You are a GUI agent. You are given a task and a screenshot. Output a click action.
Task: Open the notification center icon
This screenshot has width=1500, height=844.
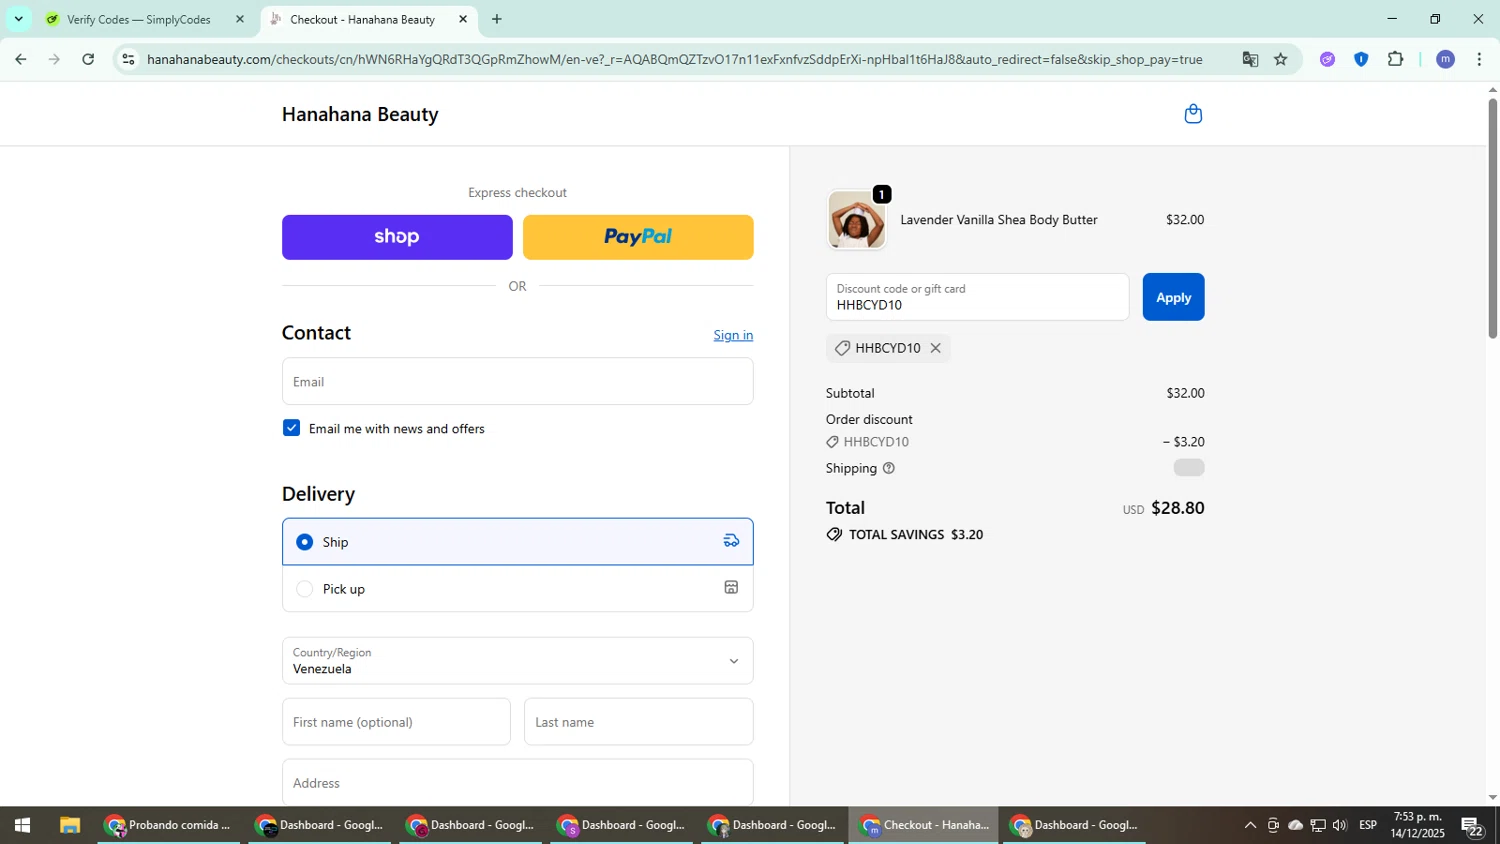pos(1472,826)
